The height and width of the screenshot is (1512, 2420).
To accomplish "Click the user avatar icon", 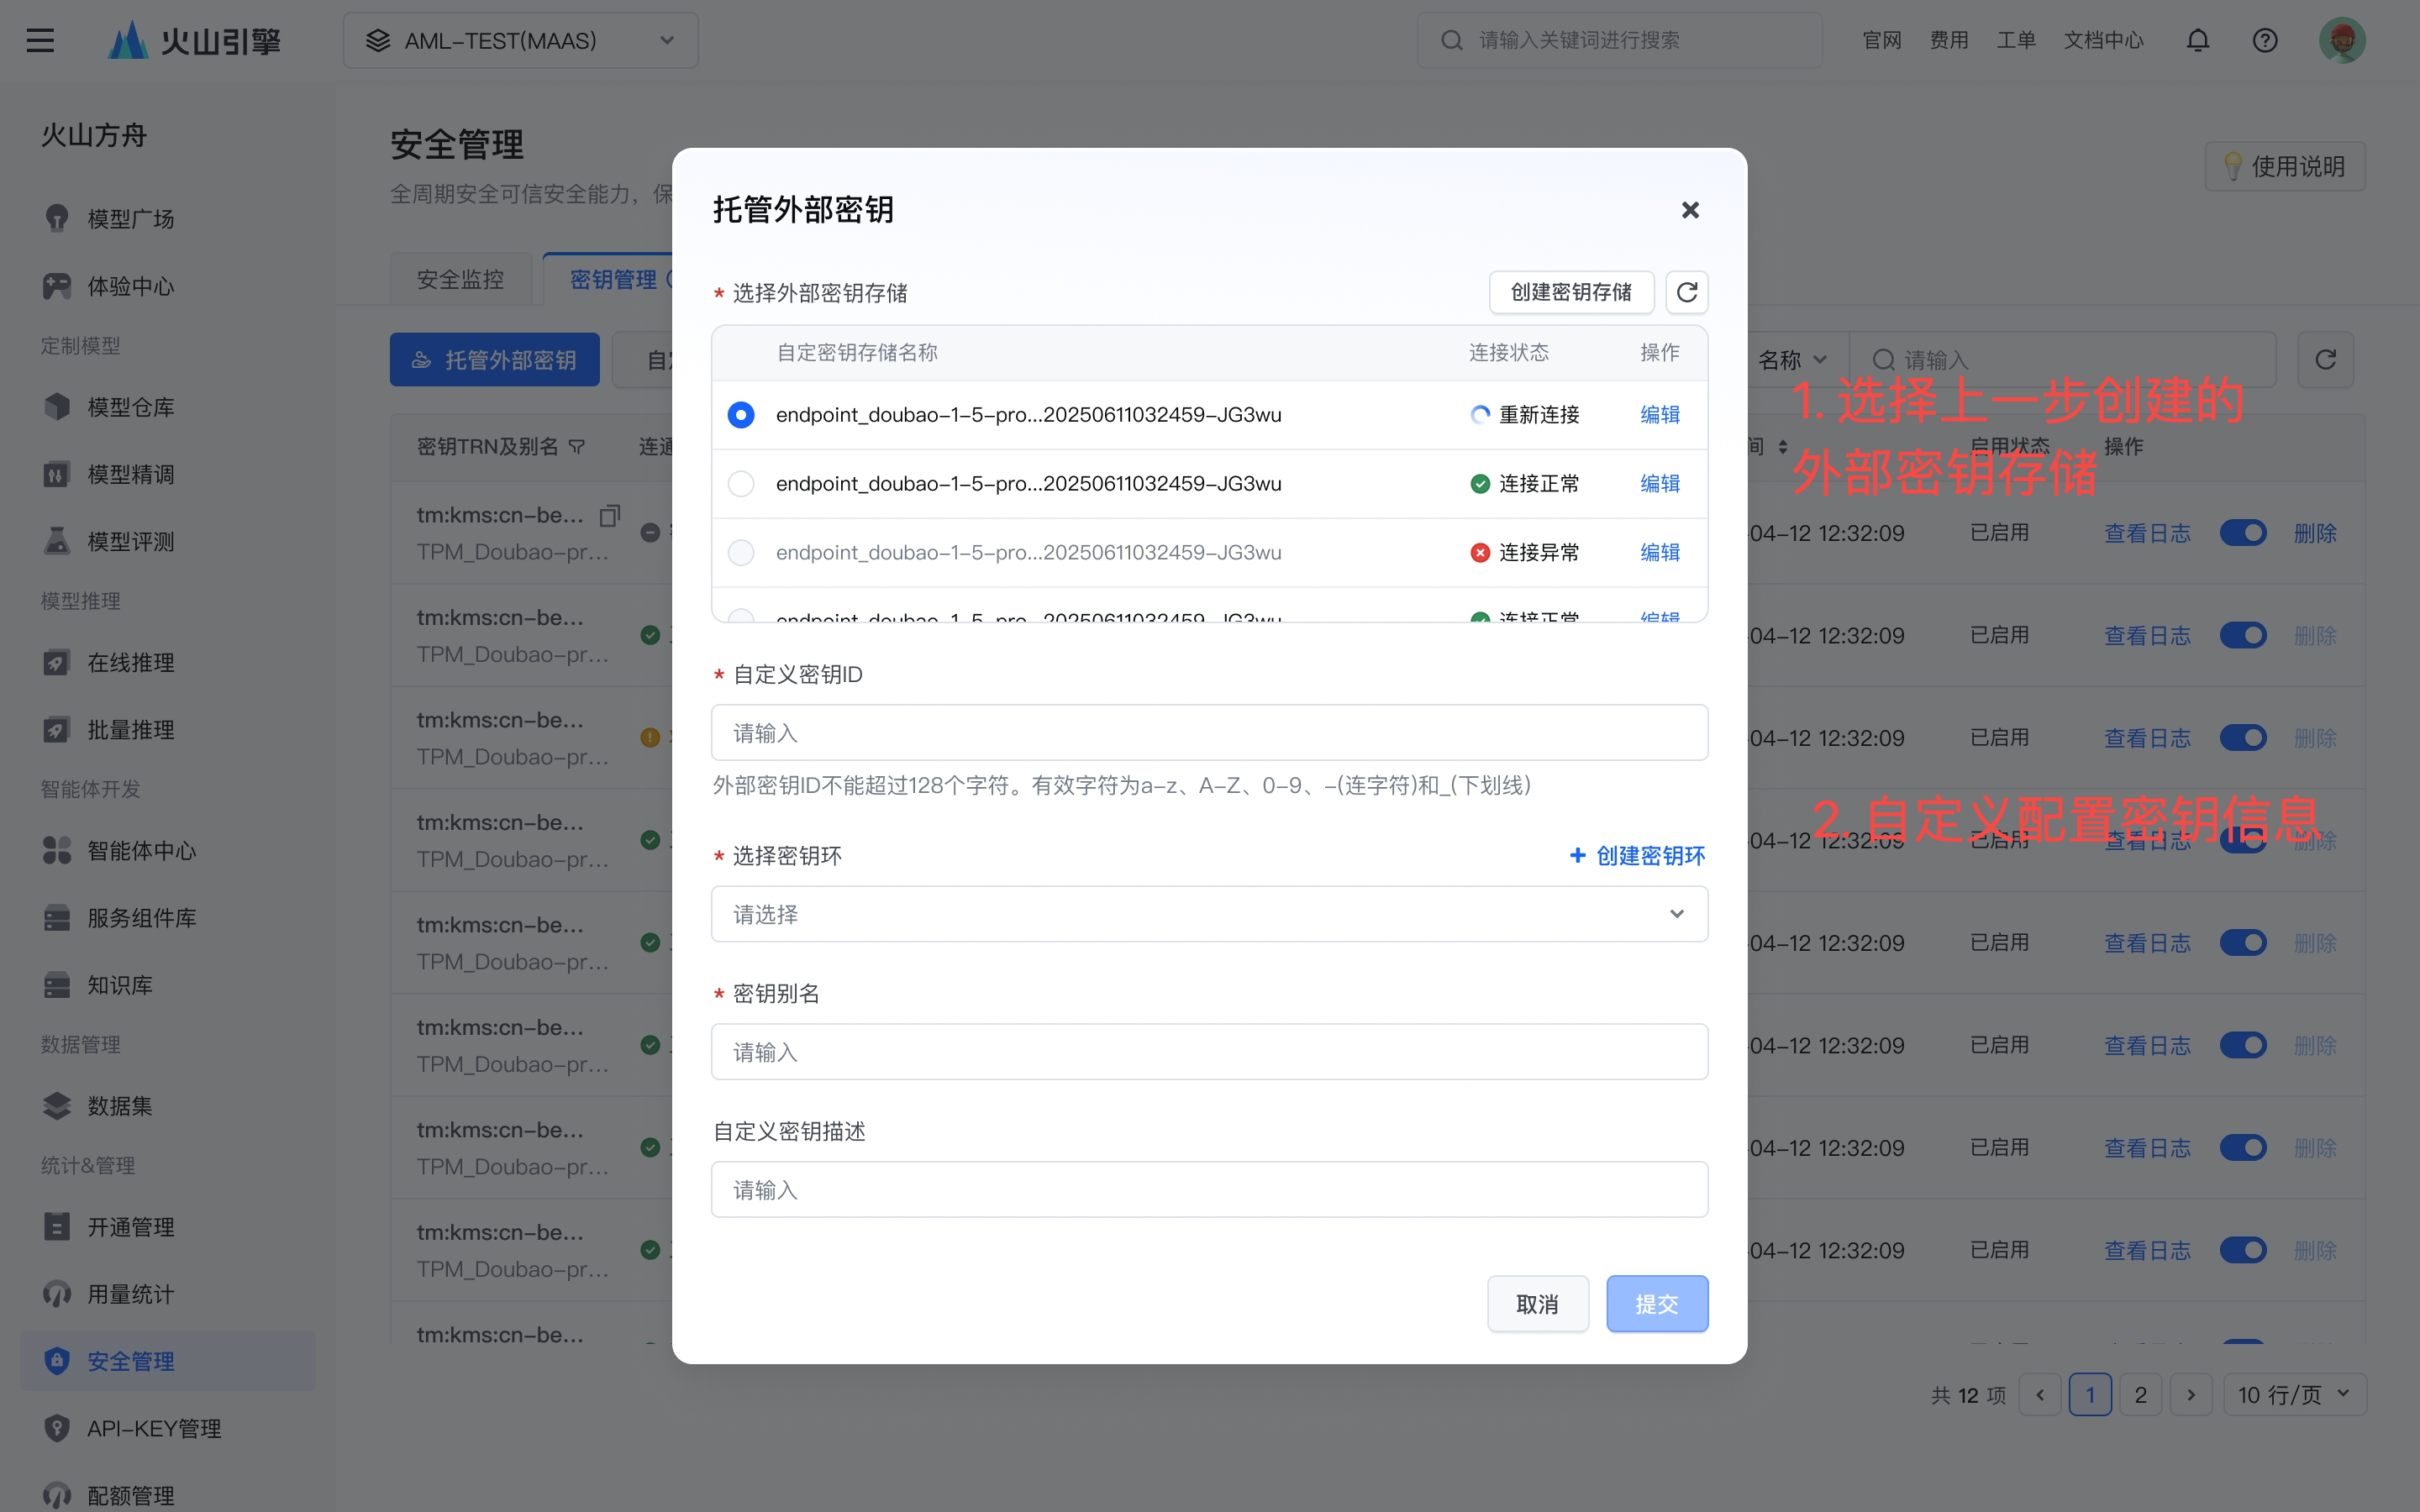I will [2341, 40].
